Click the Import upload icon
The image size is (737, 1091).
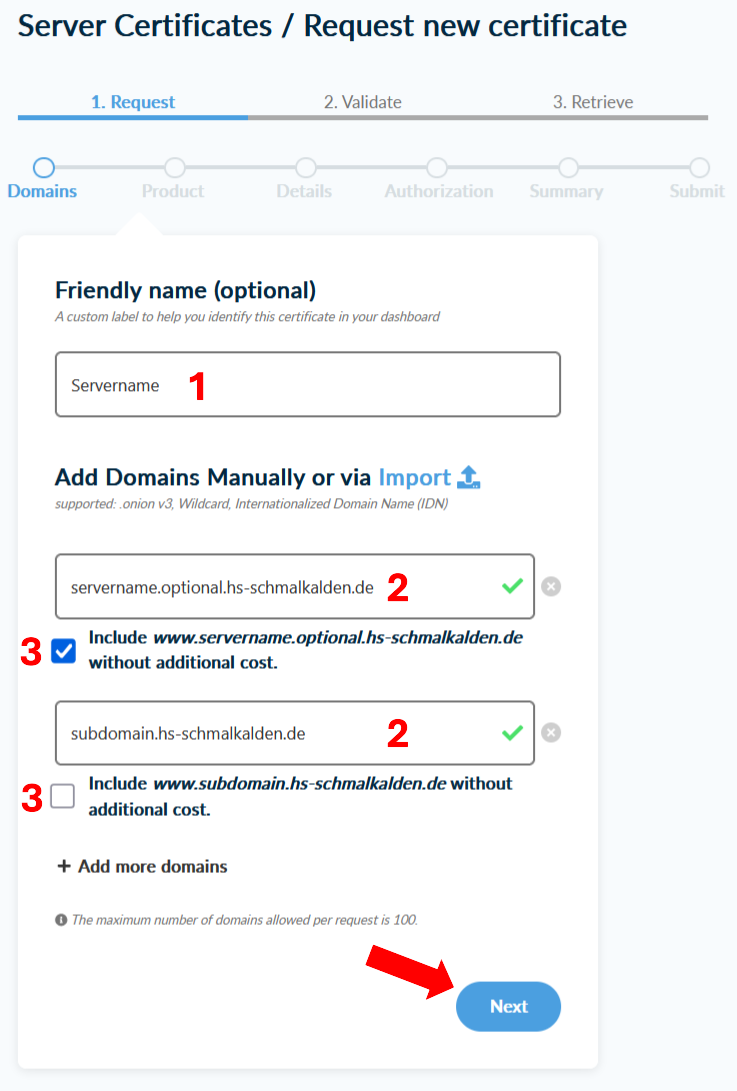[469, 477]
